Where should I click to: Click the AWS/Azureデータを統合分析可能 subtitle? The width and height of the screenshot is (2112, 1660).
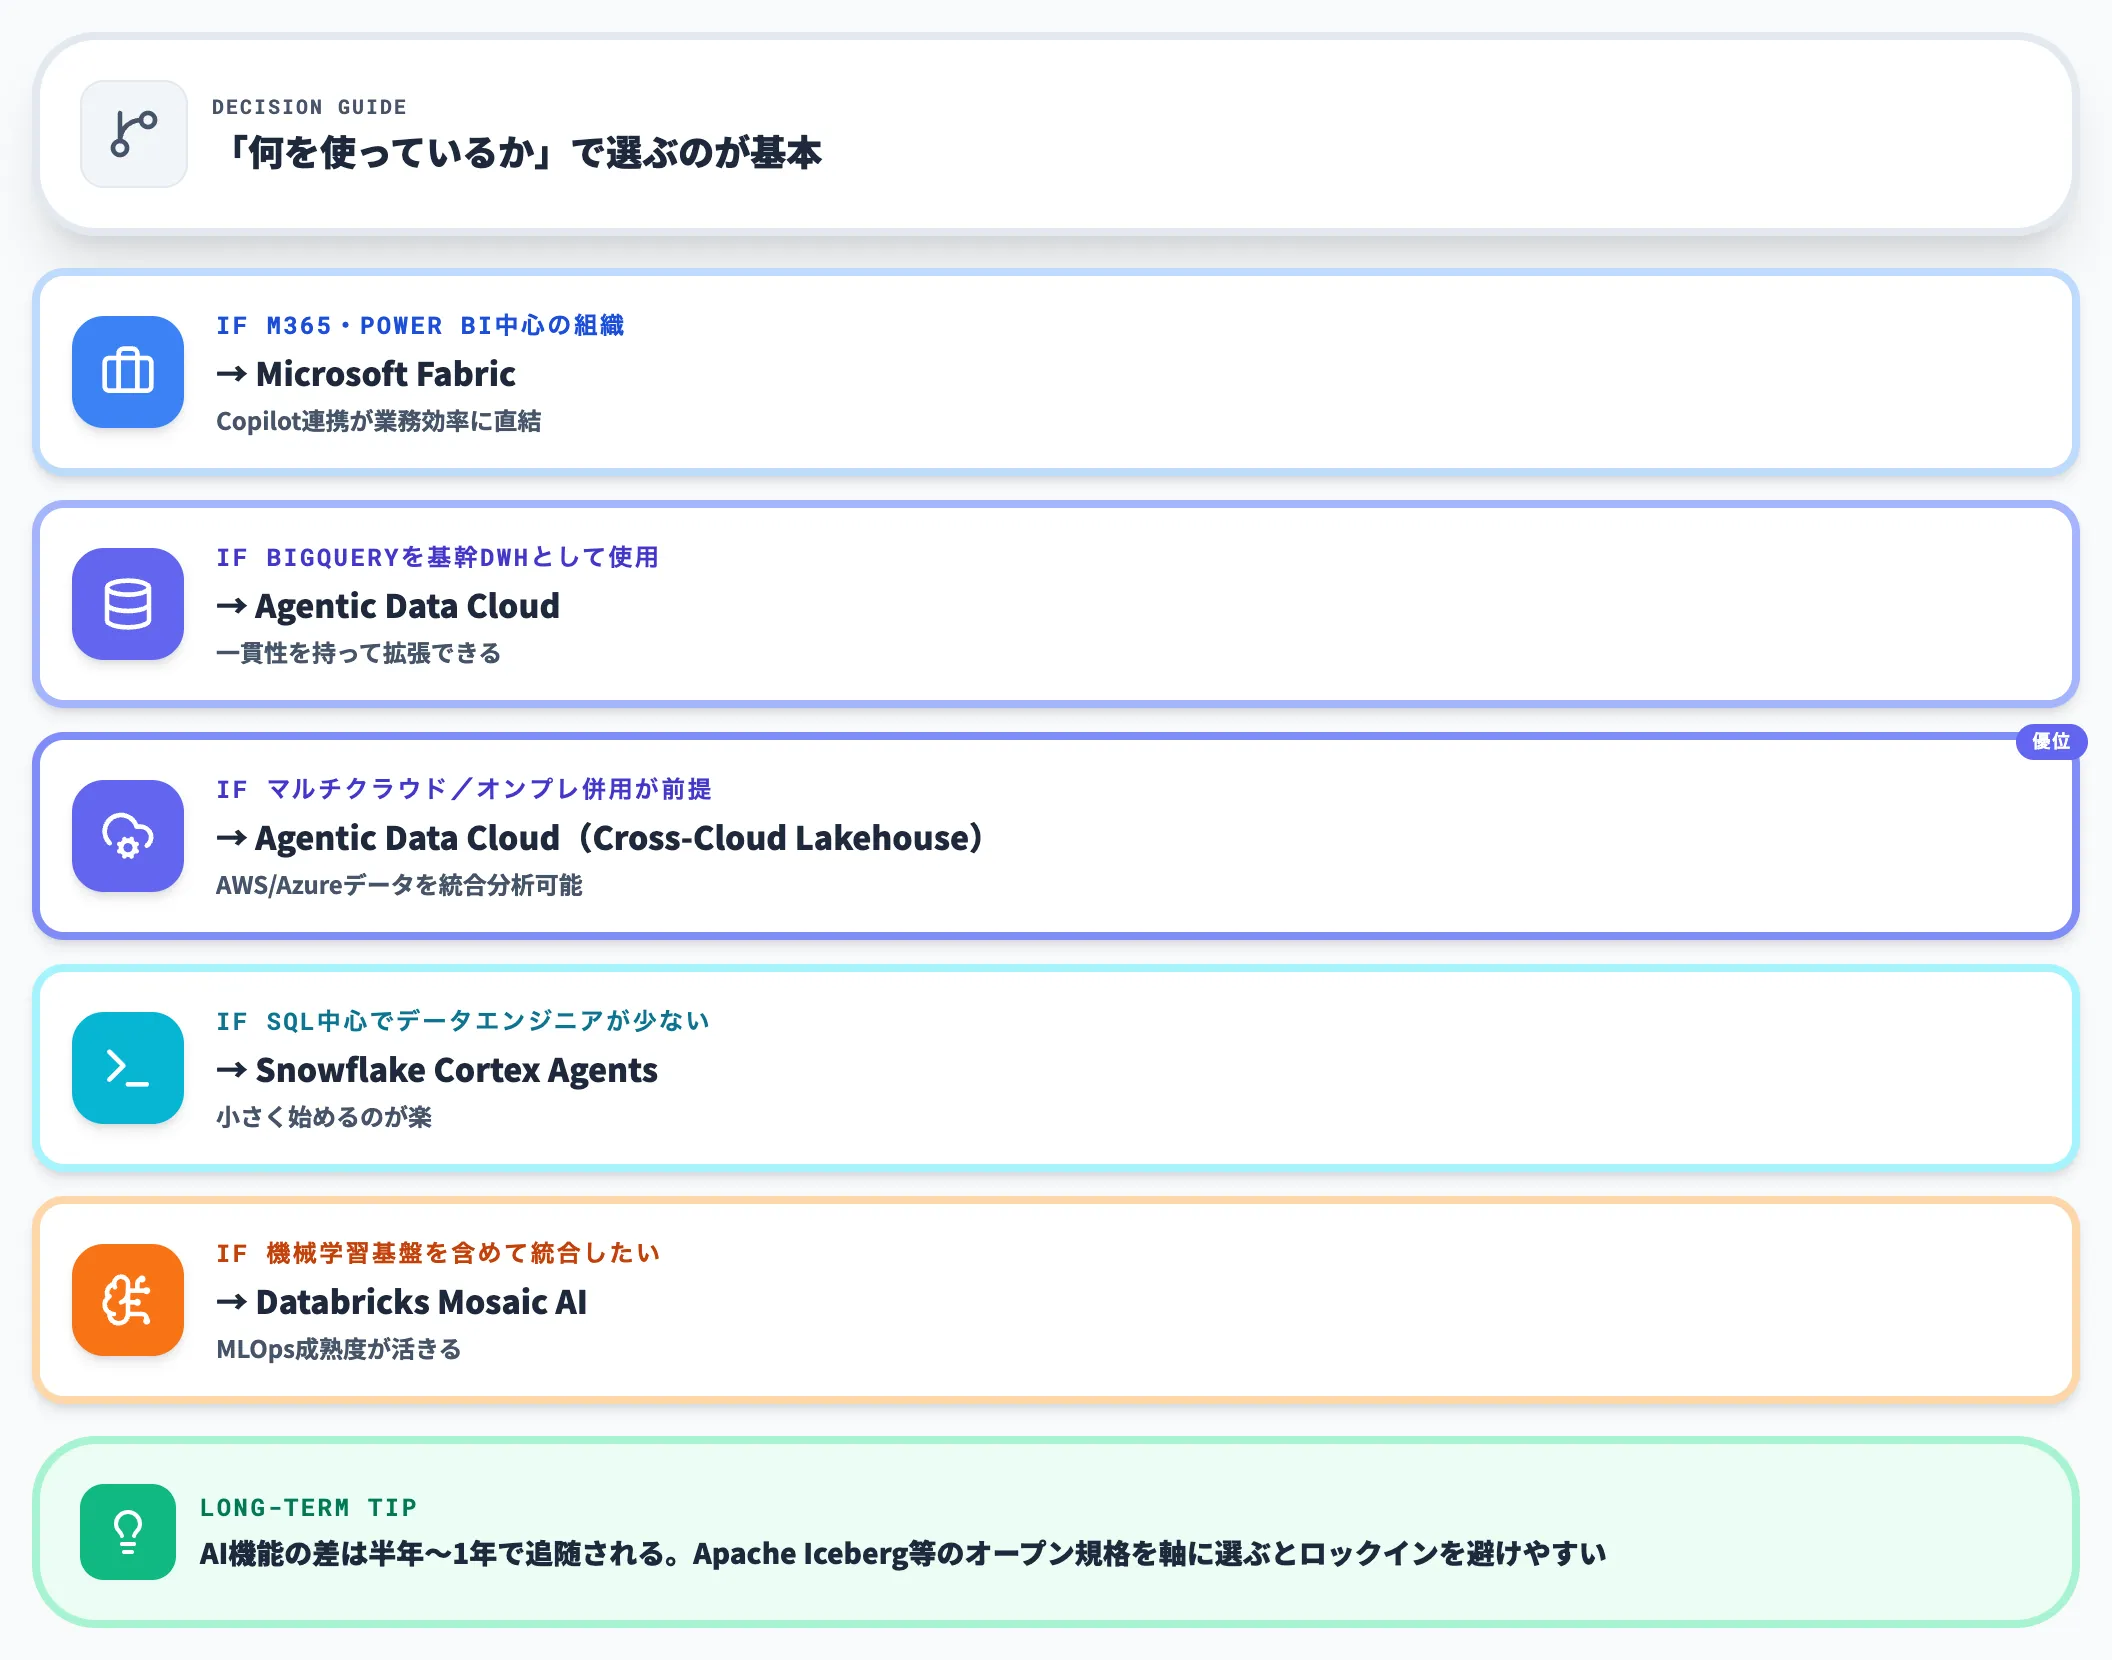(x=402, y=885)
